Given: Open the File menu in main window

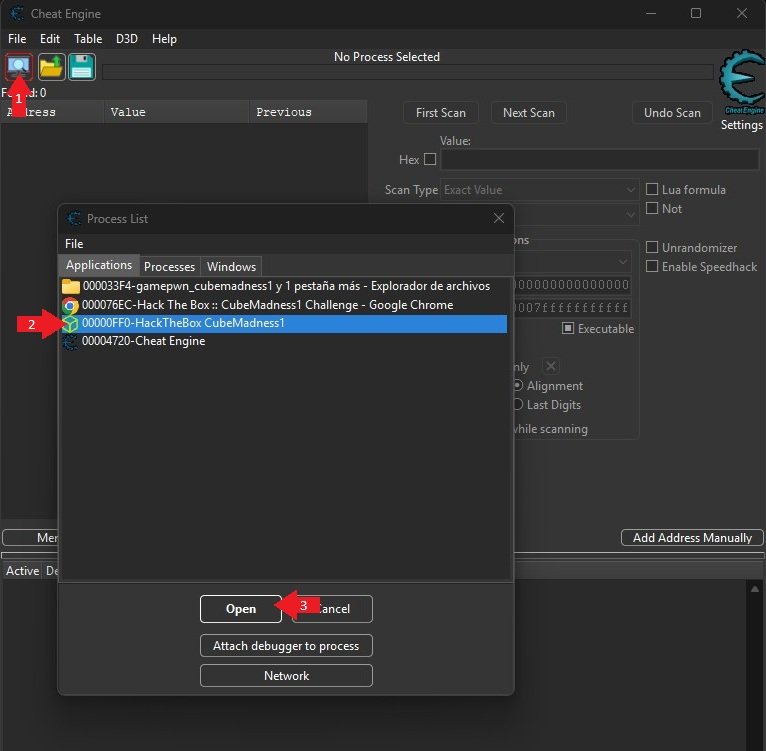Looking at the screenshot, I should click(x=17, y=39).
